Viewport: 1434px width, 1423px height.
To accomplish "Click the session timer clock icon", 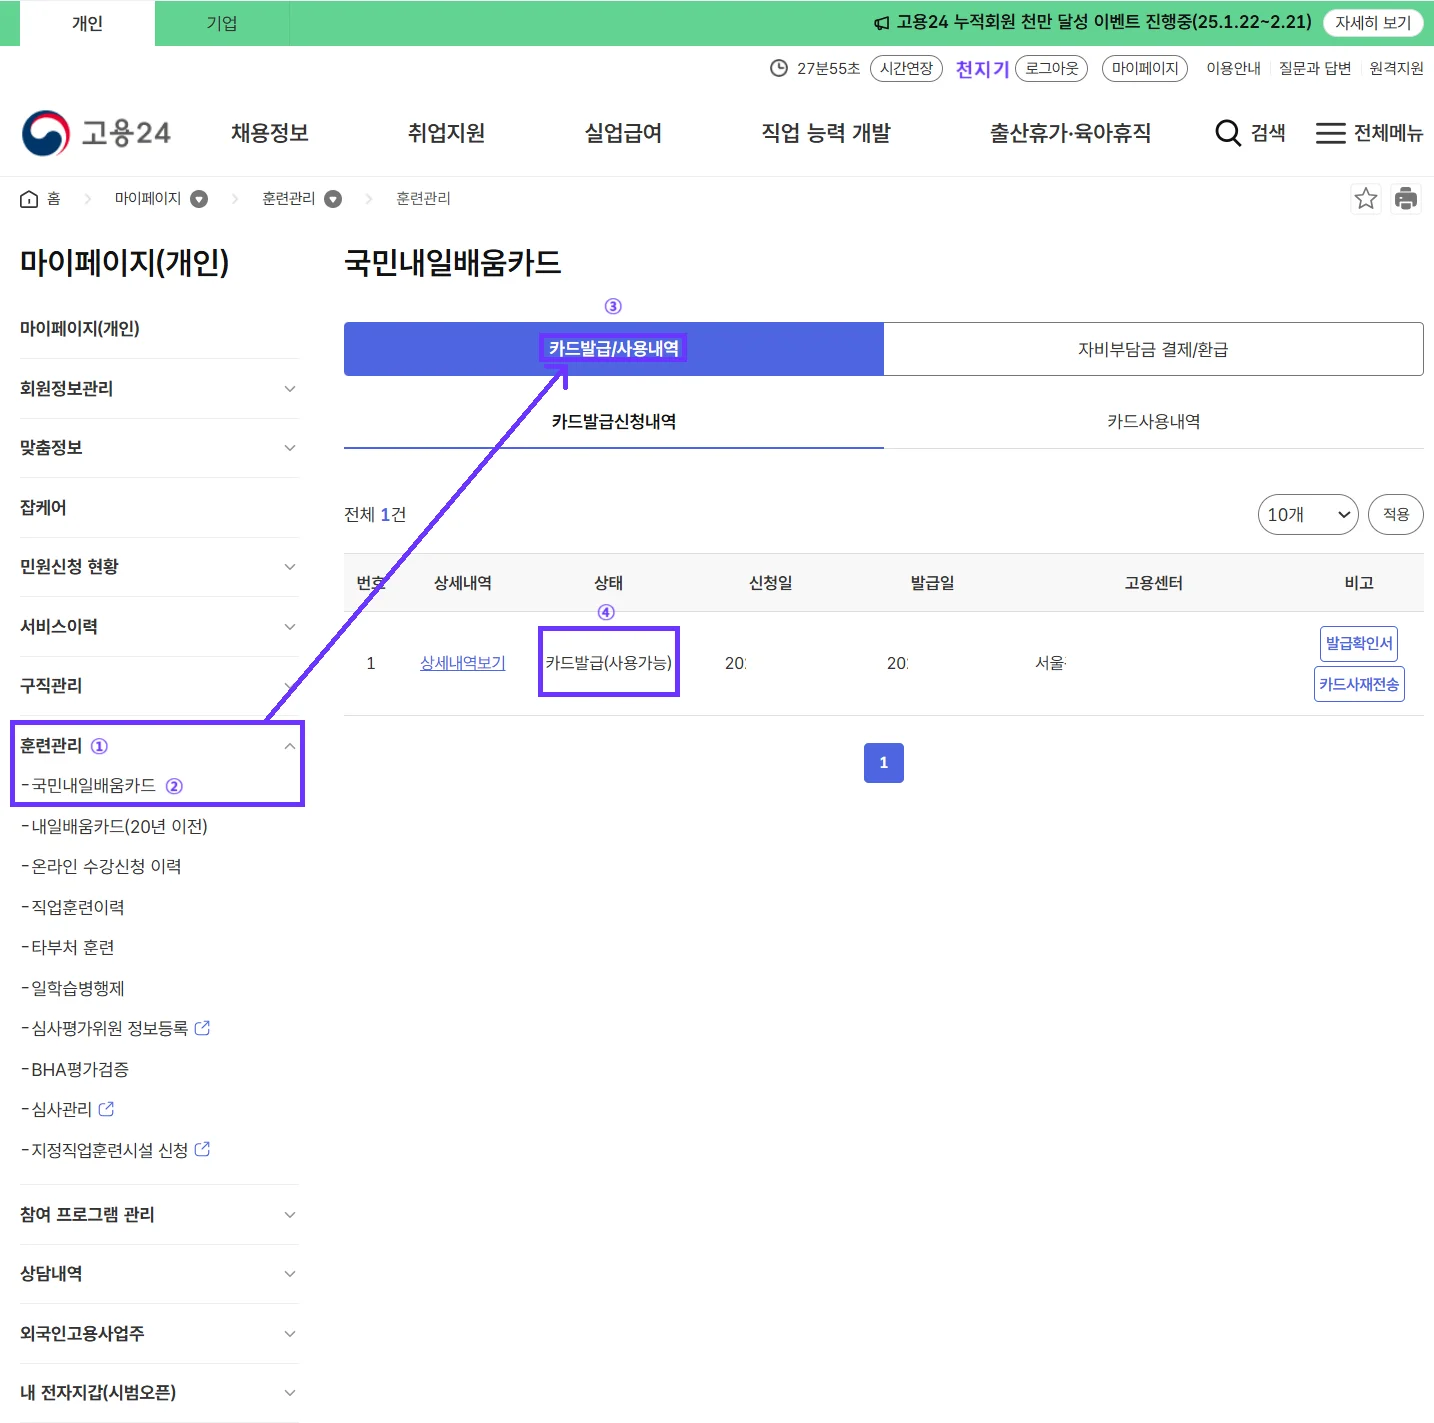I will click(x=777, y=68).
